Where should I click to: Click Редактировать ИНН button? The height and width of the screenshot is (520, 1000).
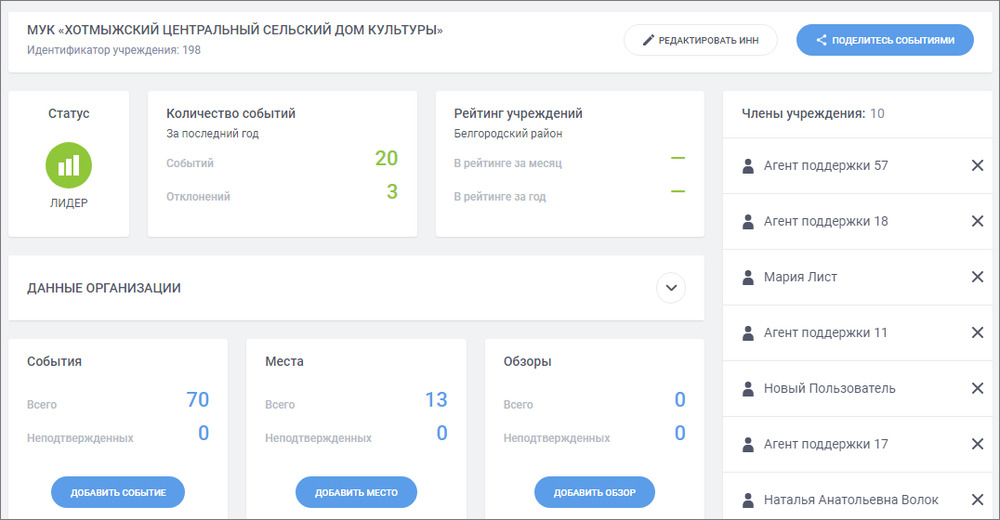click(x=700, y=40)
